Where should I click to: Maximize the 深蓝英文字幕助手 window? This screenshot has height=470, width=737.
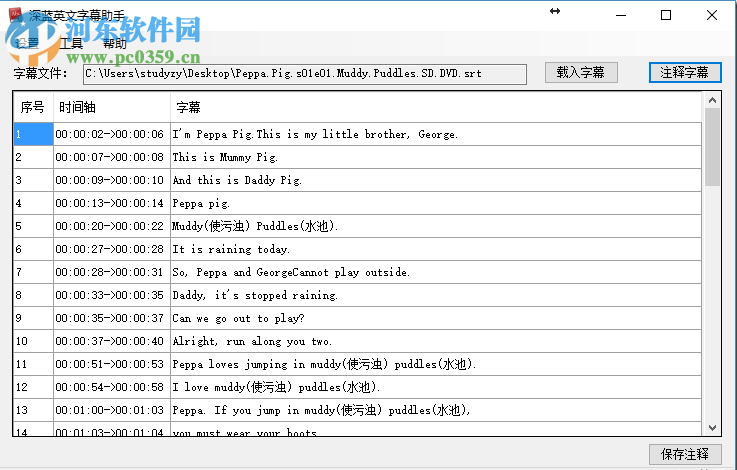point(666,15)
